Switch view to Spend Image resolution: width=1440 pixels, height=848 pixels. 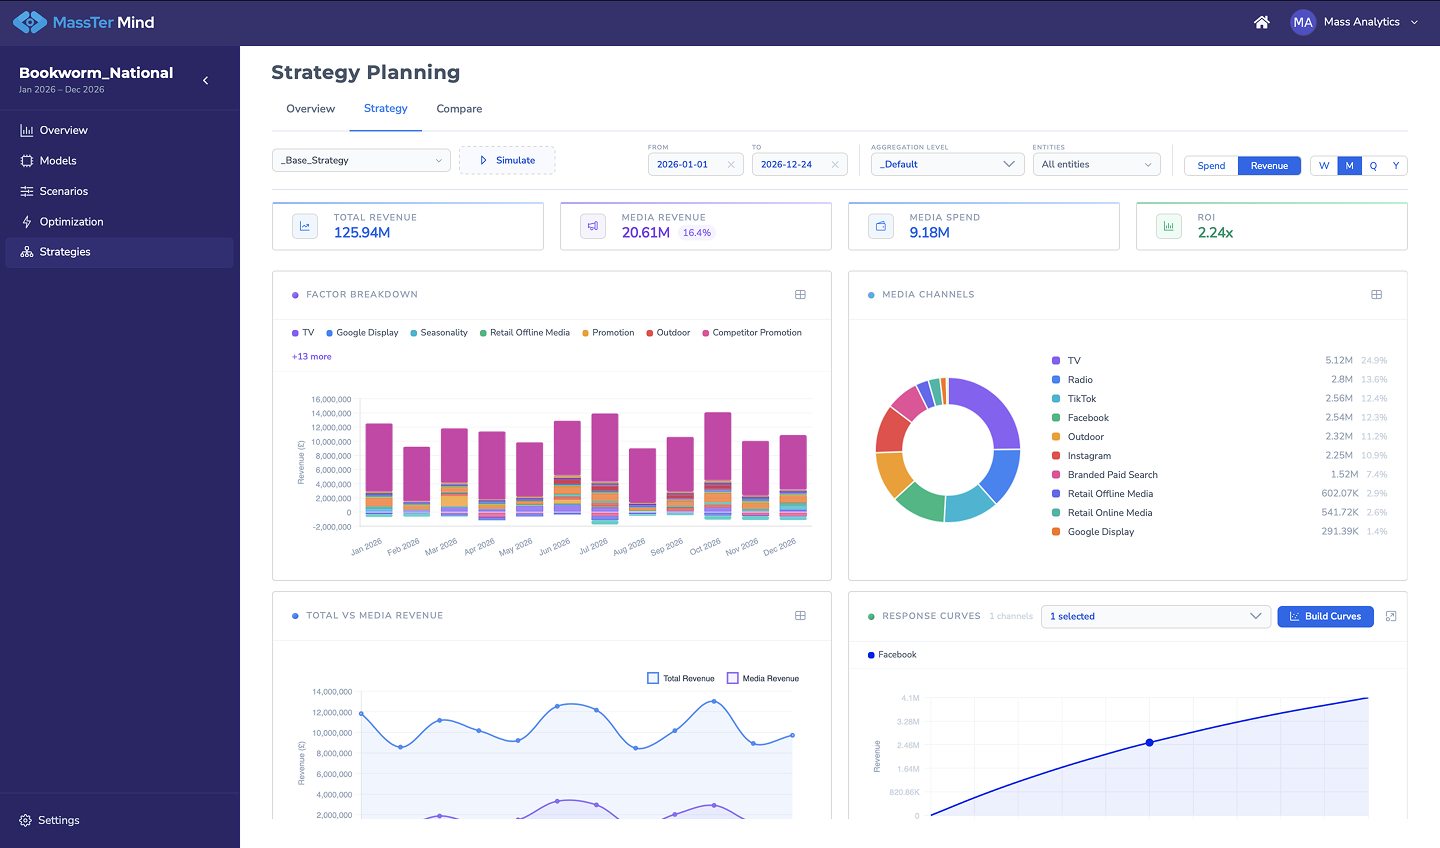1211,166
